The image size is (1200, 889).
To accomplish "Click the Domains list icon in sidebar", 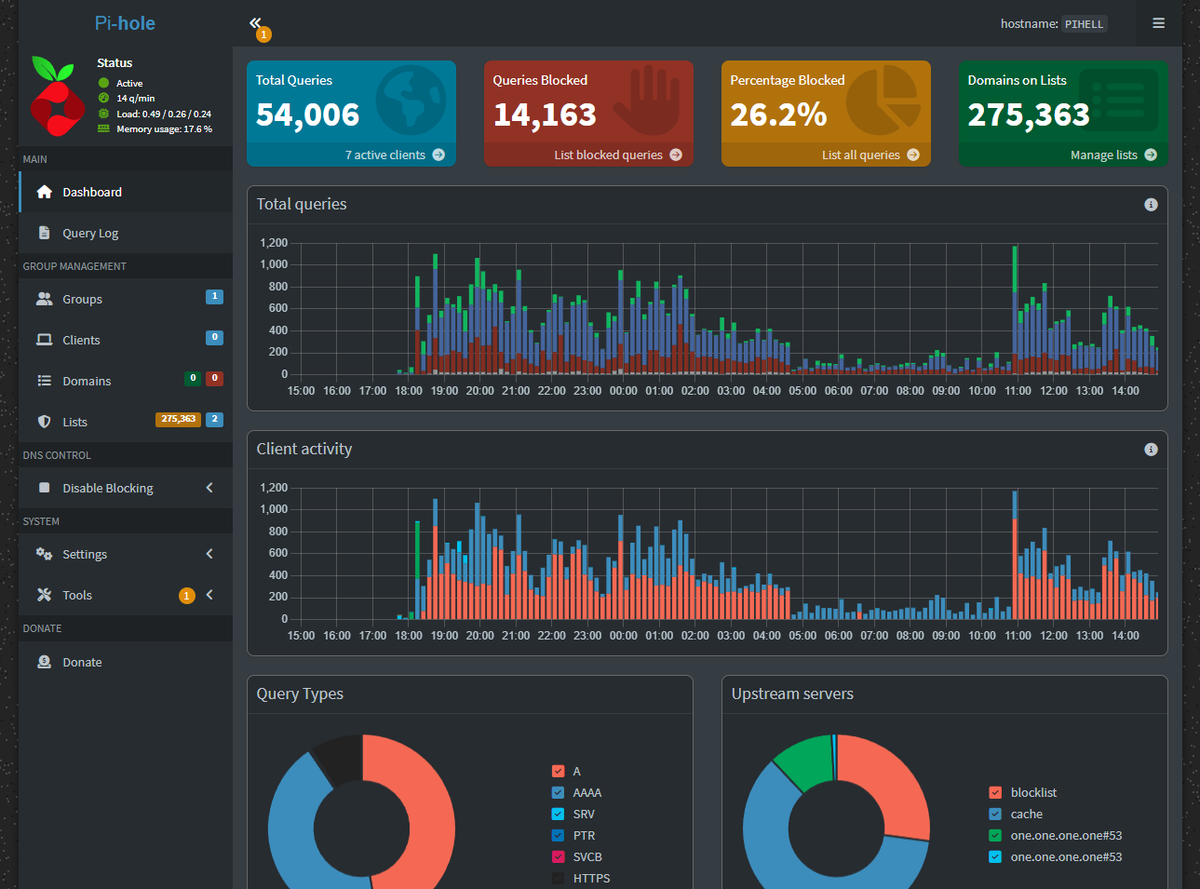I will click(x=44, y=381).
